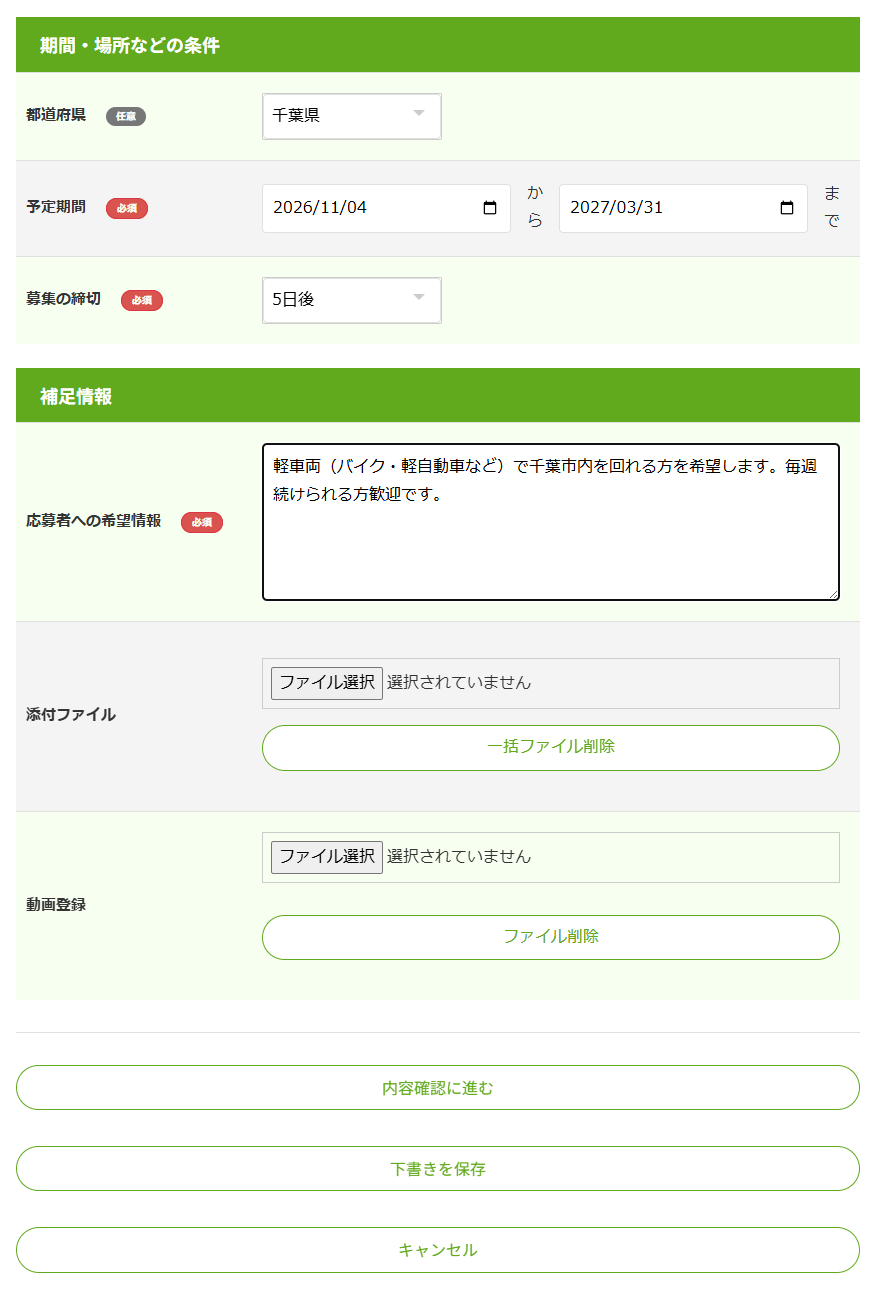Open calendar picker icon for end date 2027/03/31
The width and height of the screenshot is (876, 1292).
787,208
